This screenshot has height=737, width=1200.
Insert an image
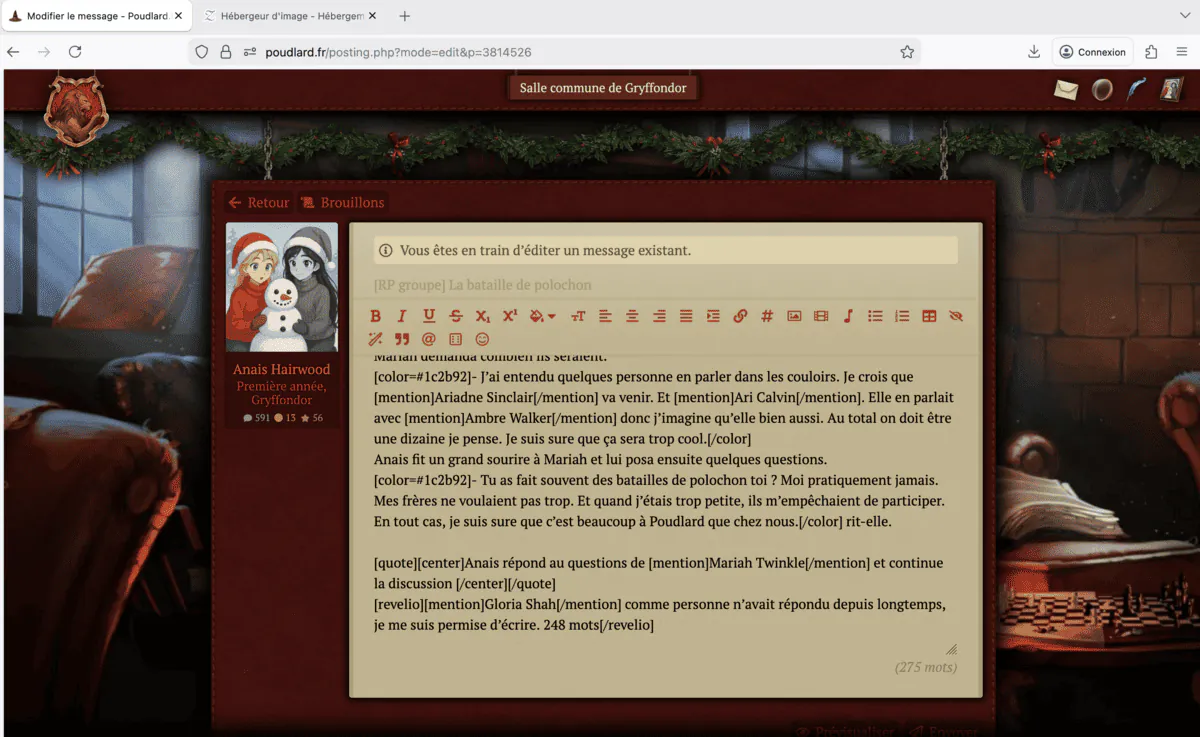pos(794,316)
